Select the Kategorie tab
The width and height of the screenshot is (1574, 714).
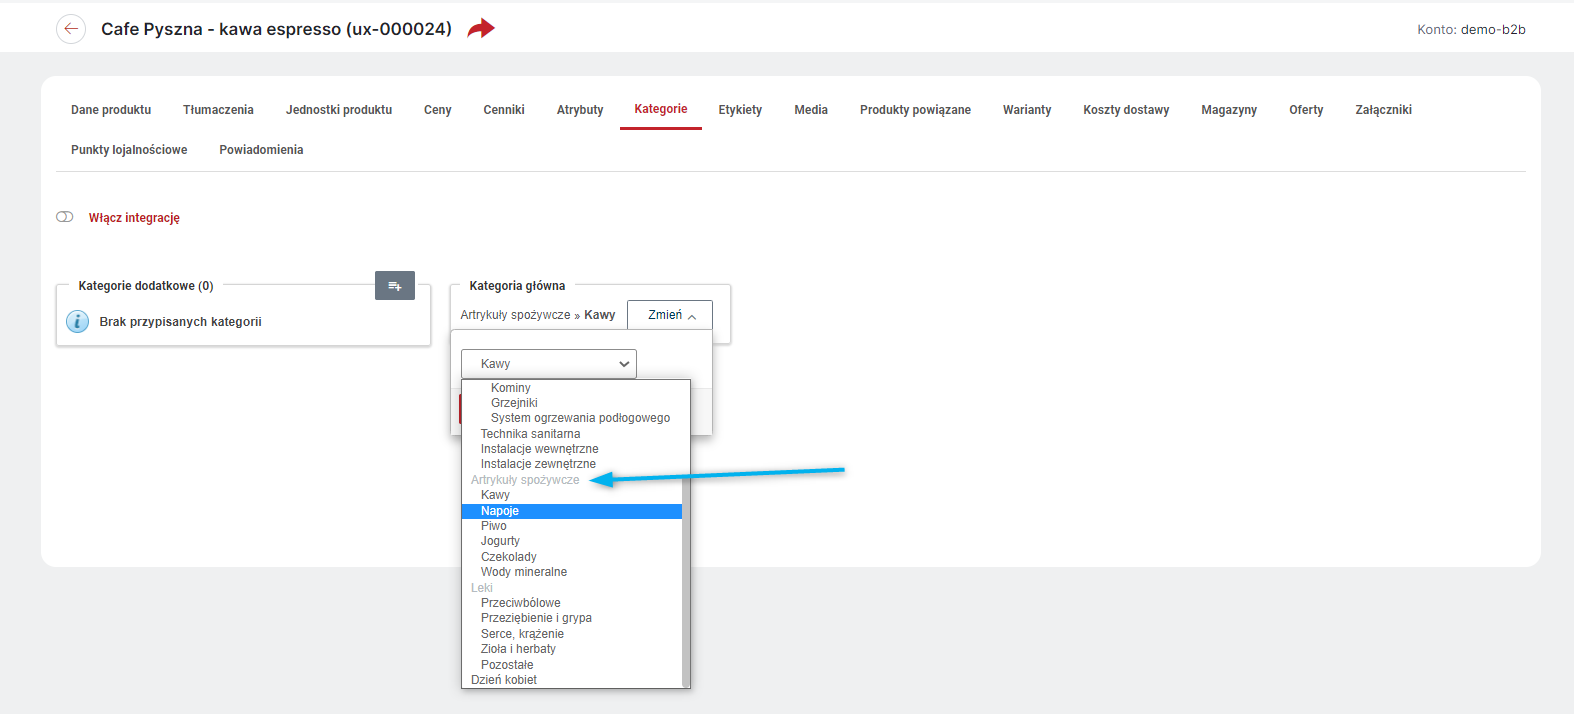tap(661, 109)
